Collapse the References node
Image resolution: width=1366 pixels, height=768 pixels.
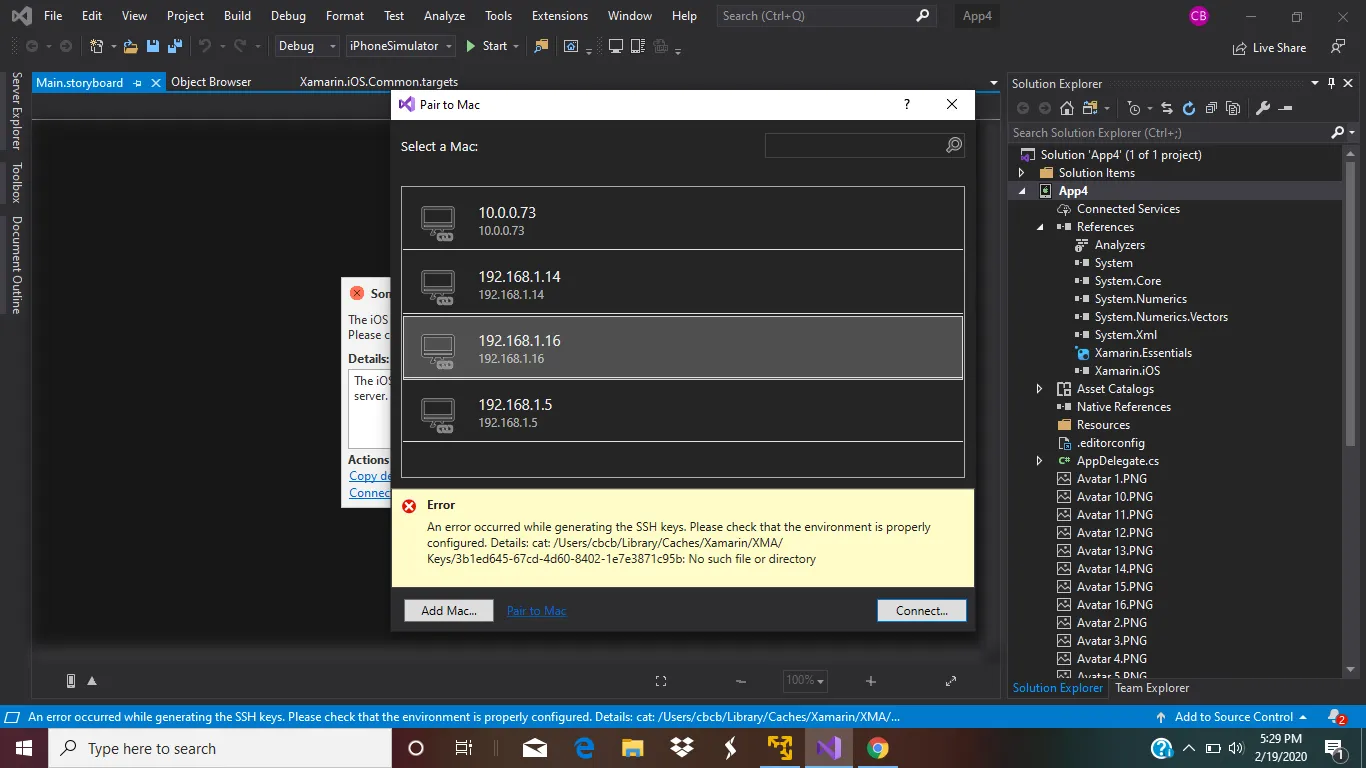(x=1039, y=227)
